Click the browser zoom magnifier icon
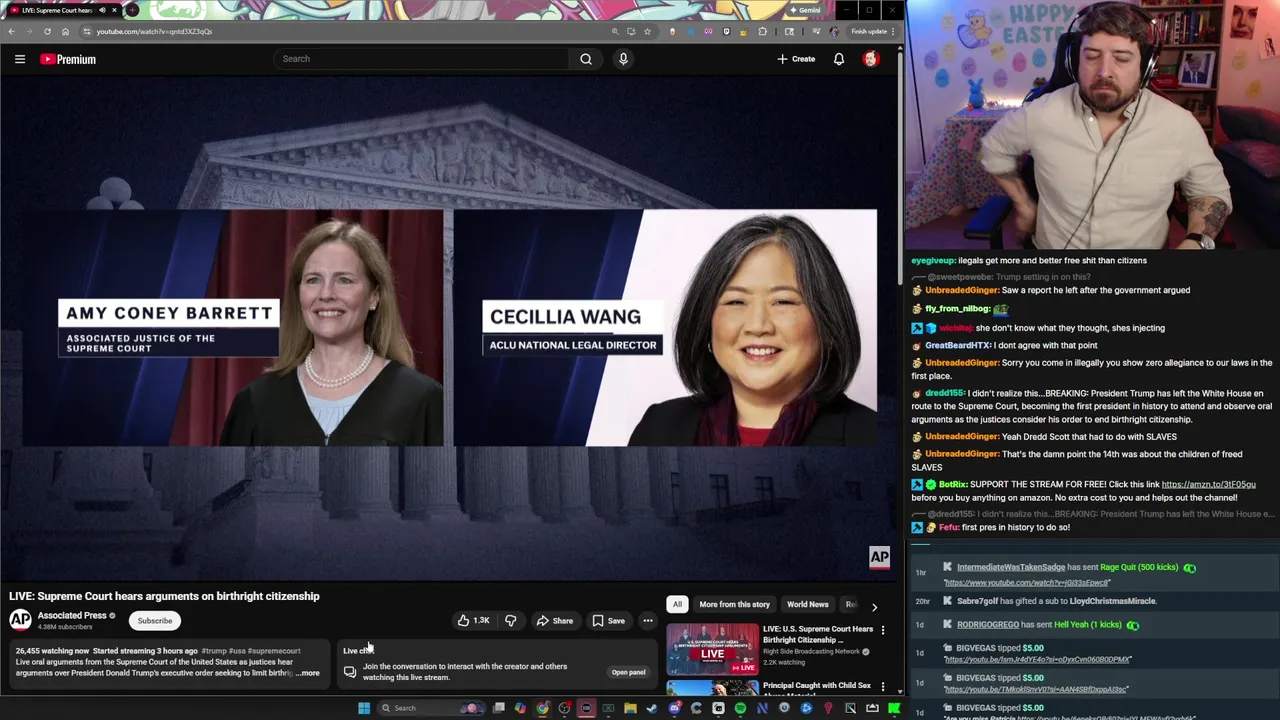This screenshot has height=720, width=1280. coord(615,31)
